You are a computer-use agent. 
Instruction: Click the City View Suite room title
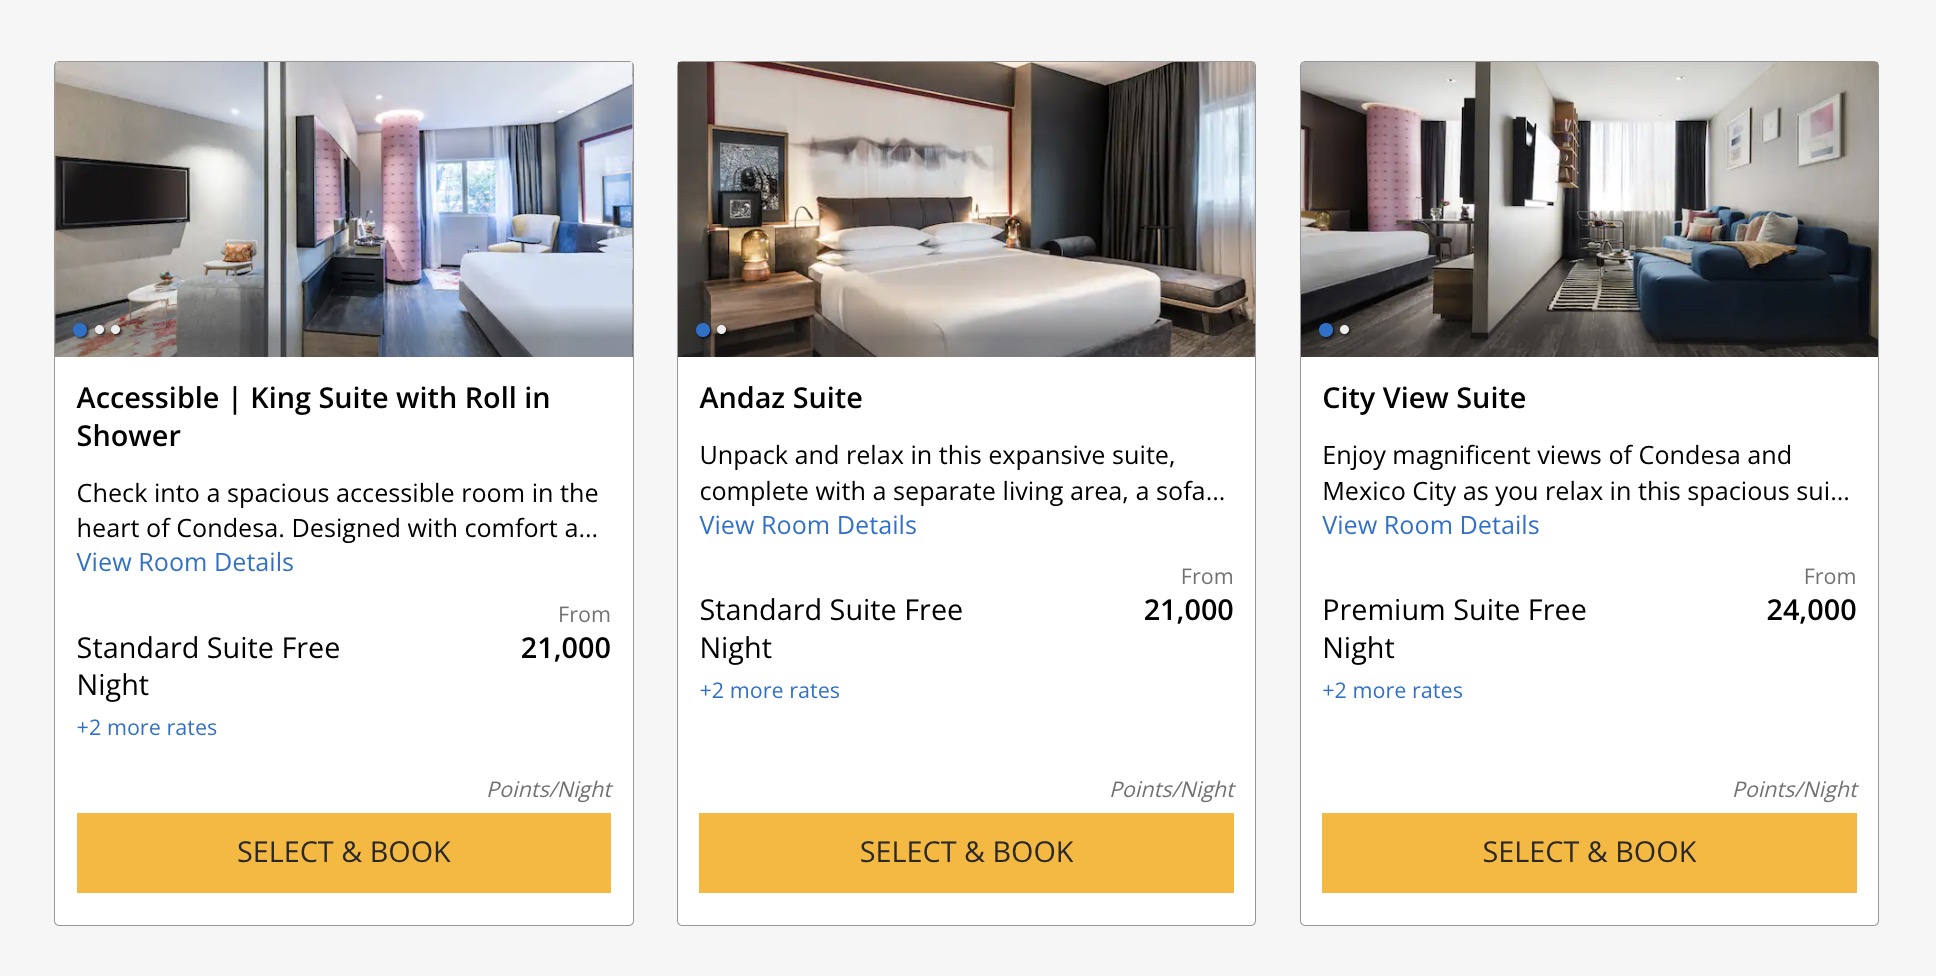[x=1424, y=397]
